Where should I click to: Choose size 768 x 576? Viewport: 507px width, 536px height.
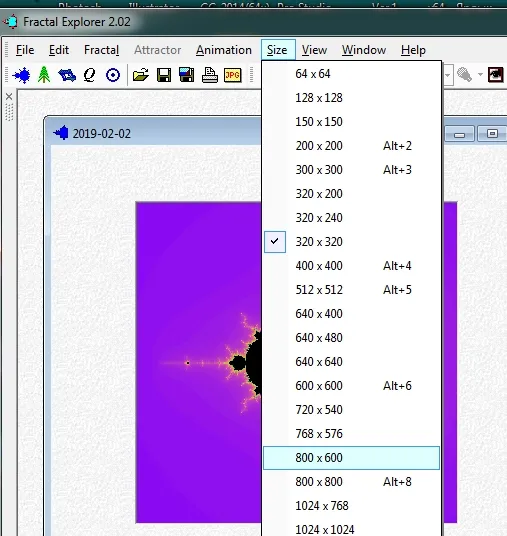pos(351,433)
